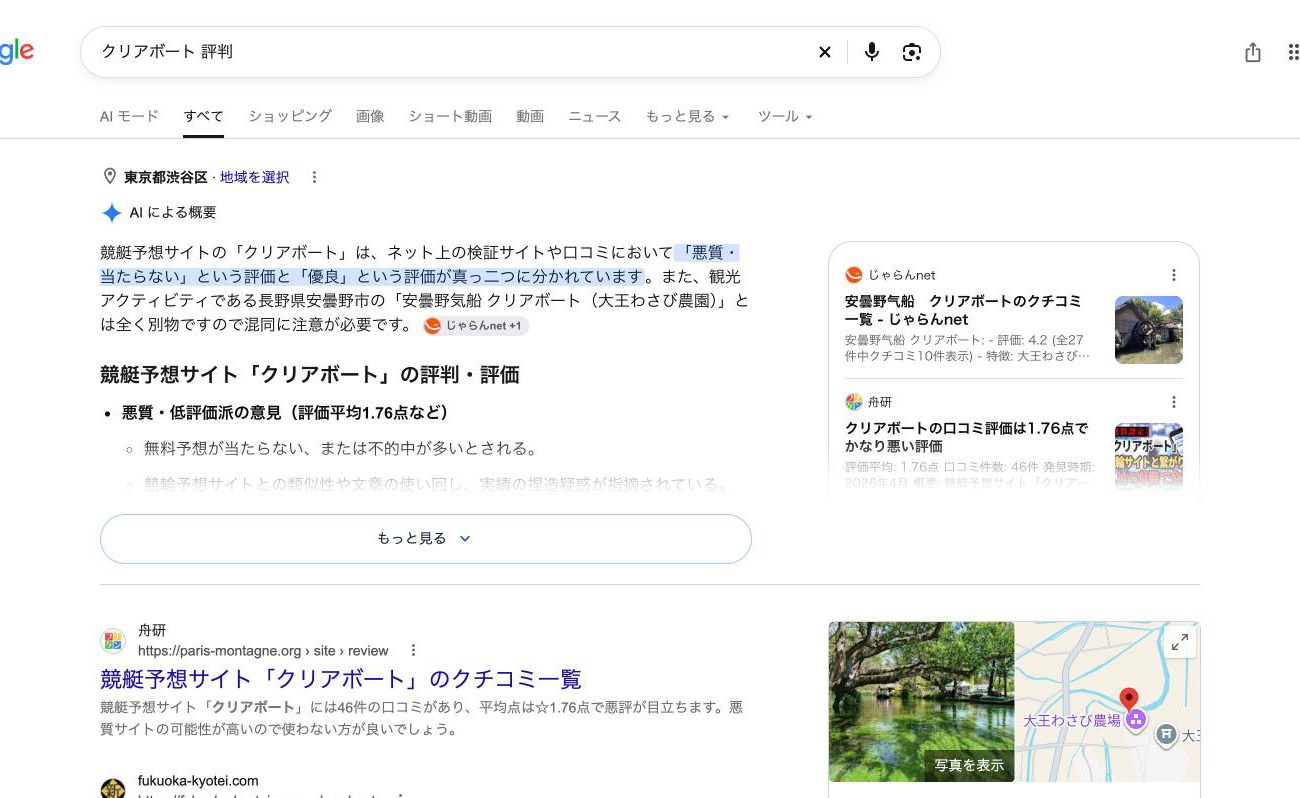The height and width of the screenshot is (798, 1300).
Task: Expand the map with the fullscreen icon
Action: (x=1180, y=642)
